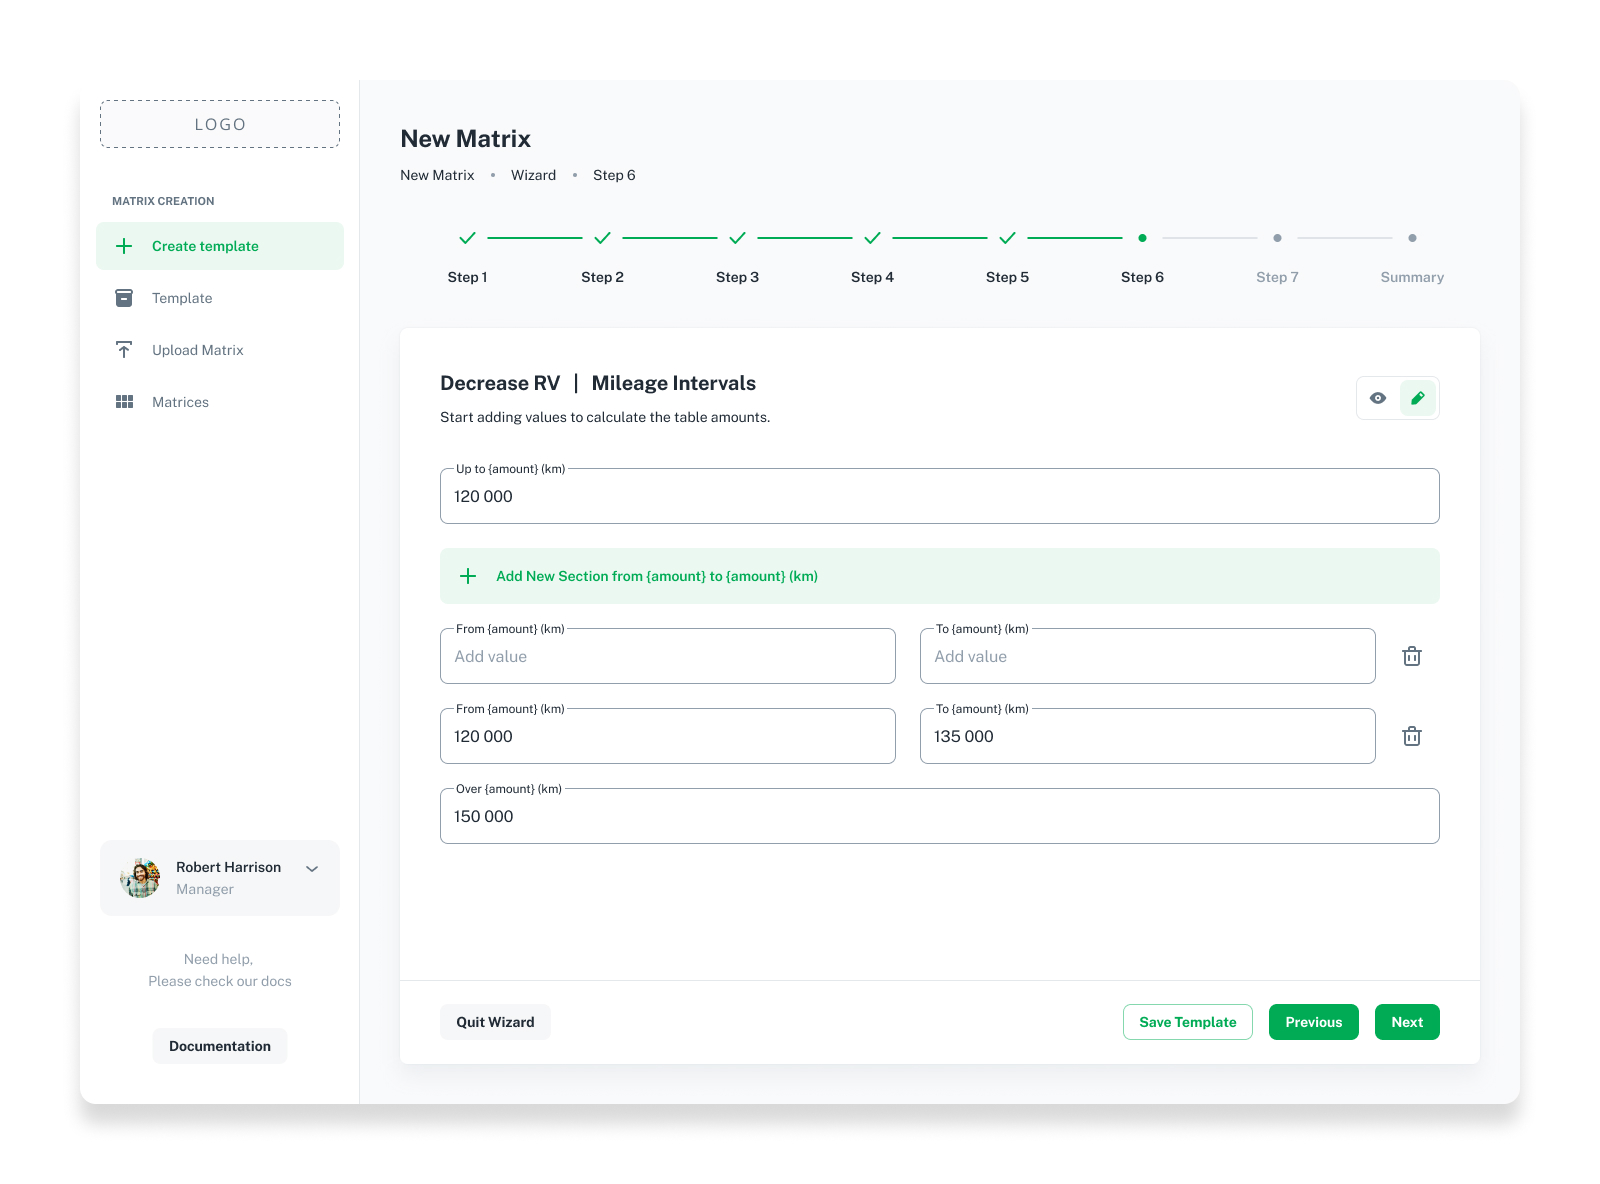Delete the empty From/To interval row
The width and height of the screenshot is (1600, 1184).
tap(1412, 656)
